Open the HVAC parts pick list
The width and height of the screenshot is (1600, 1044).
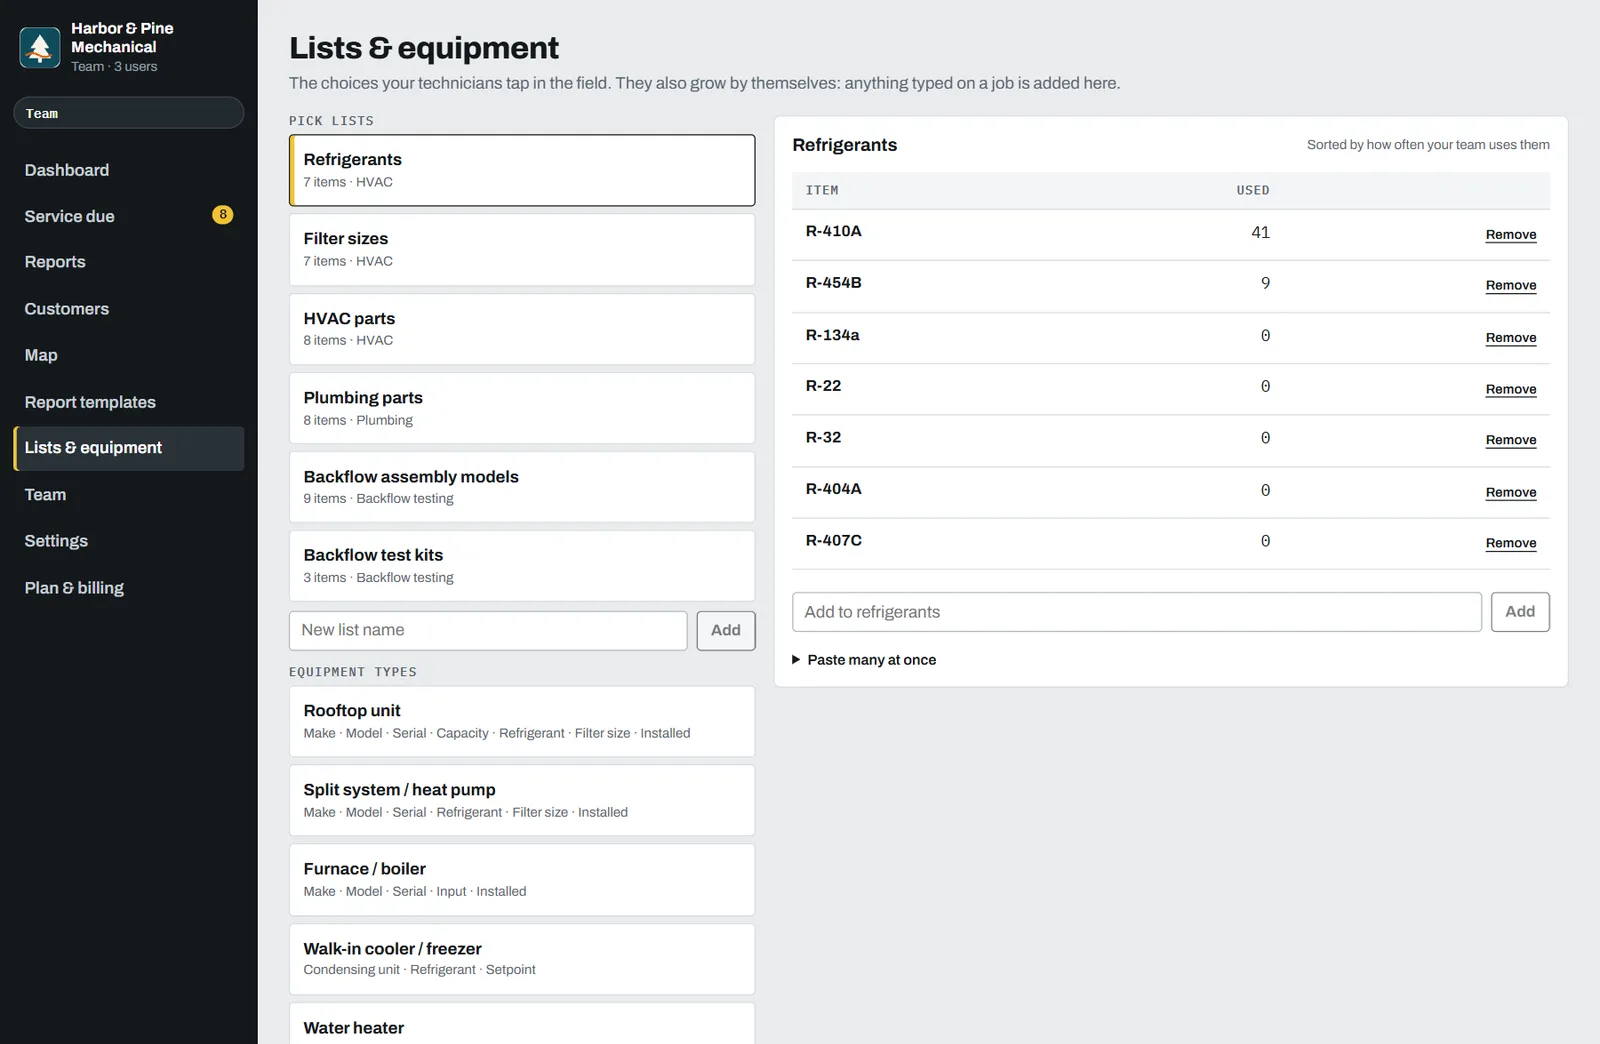(522, 329)
